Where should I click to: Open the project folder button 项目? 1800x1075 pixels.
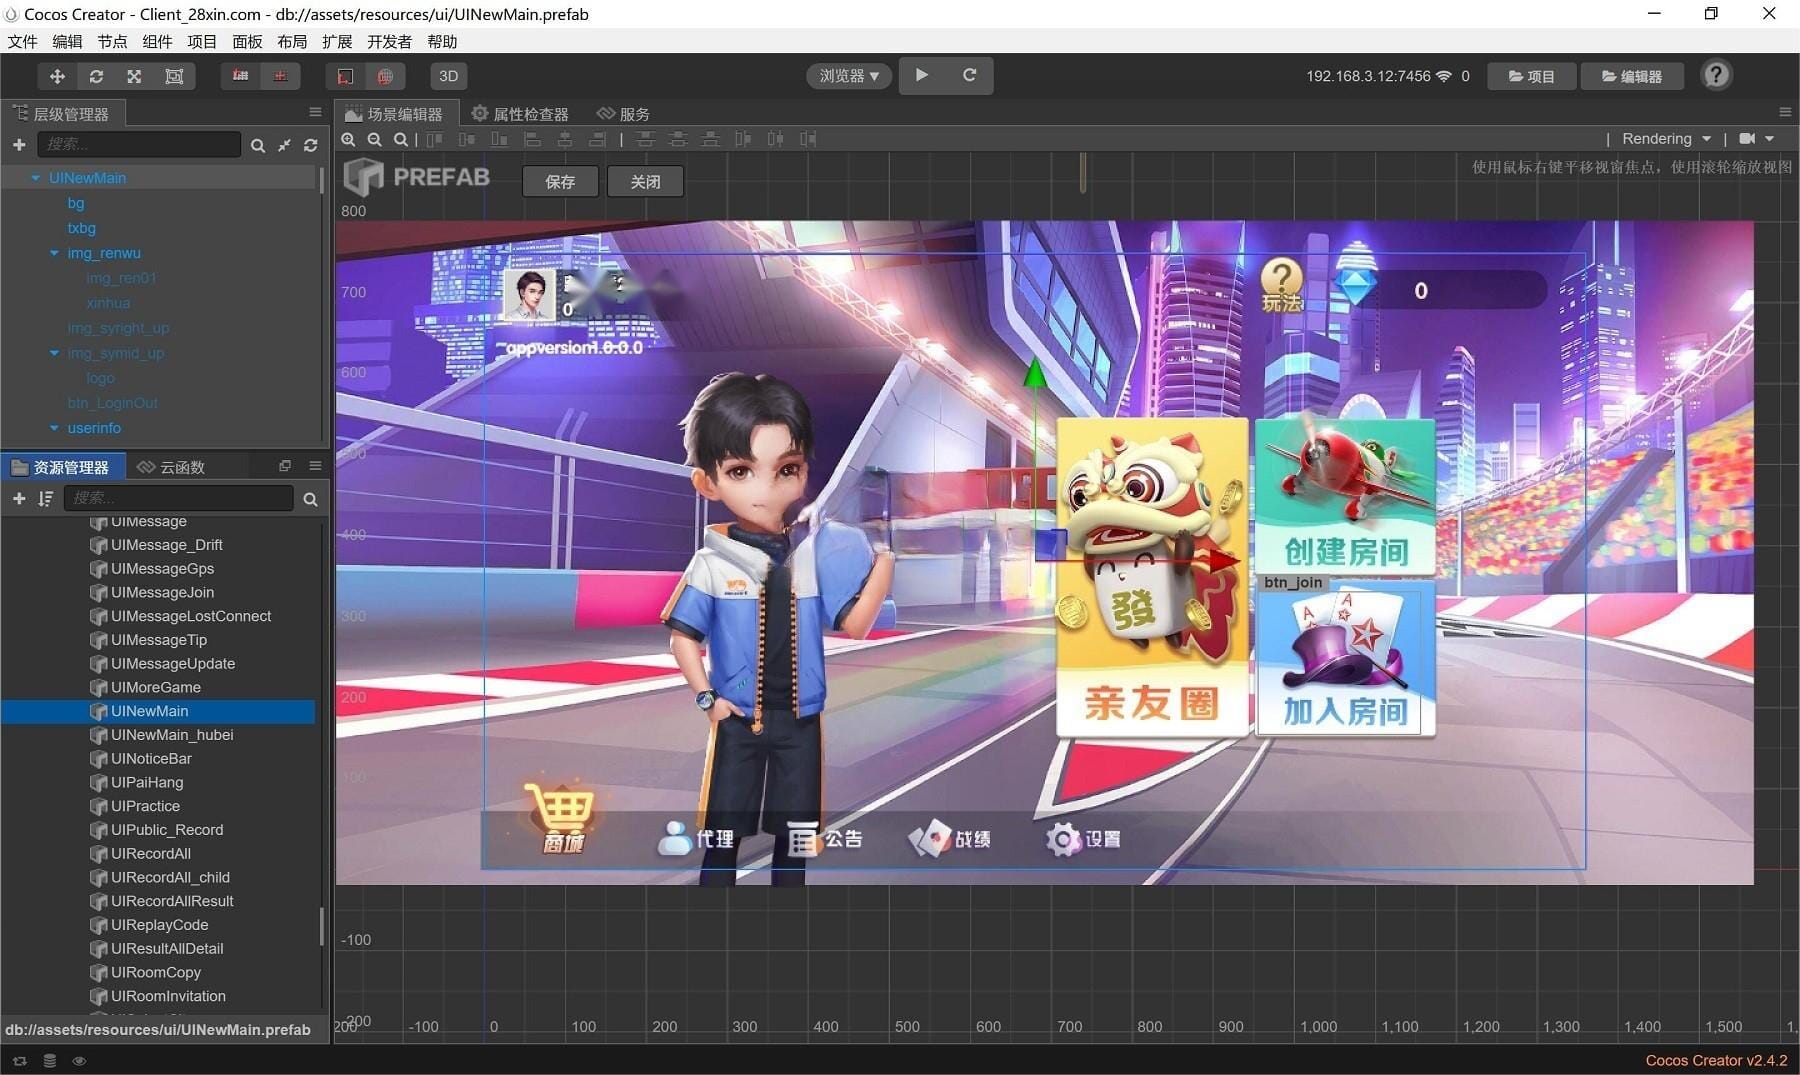1531,76
